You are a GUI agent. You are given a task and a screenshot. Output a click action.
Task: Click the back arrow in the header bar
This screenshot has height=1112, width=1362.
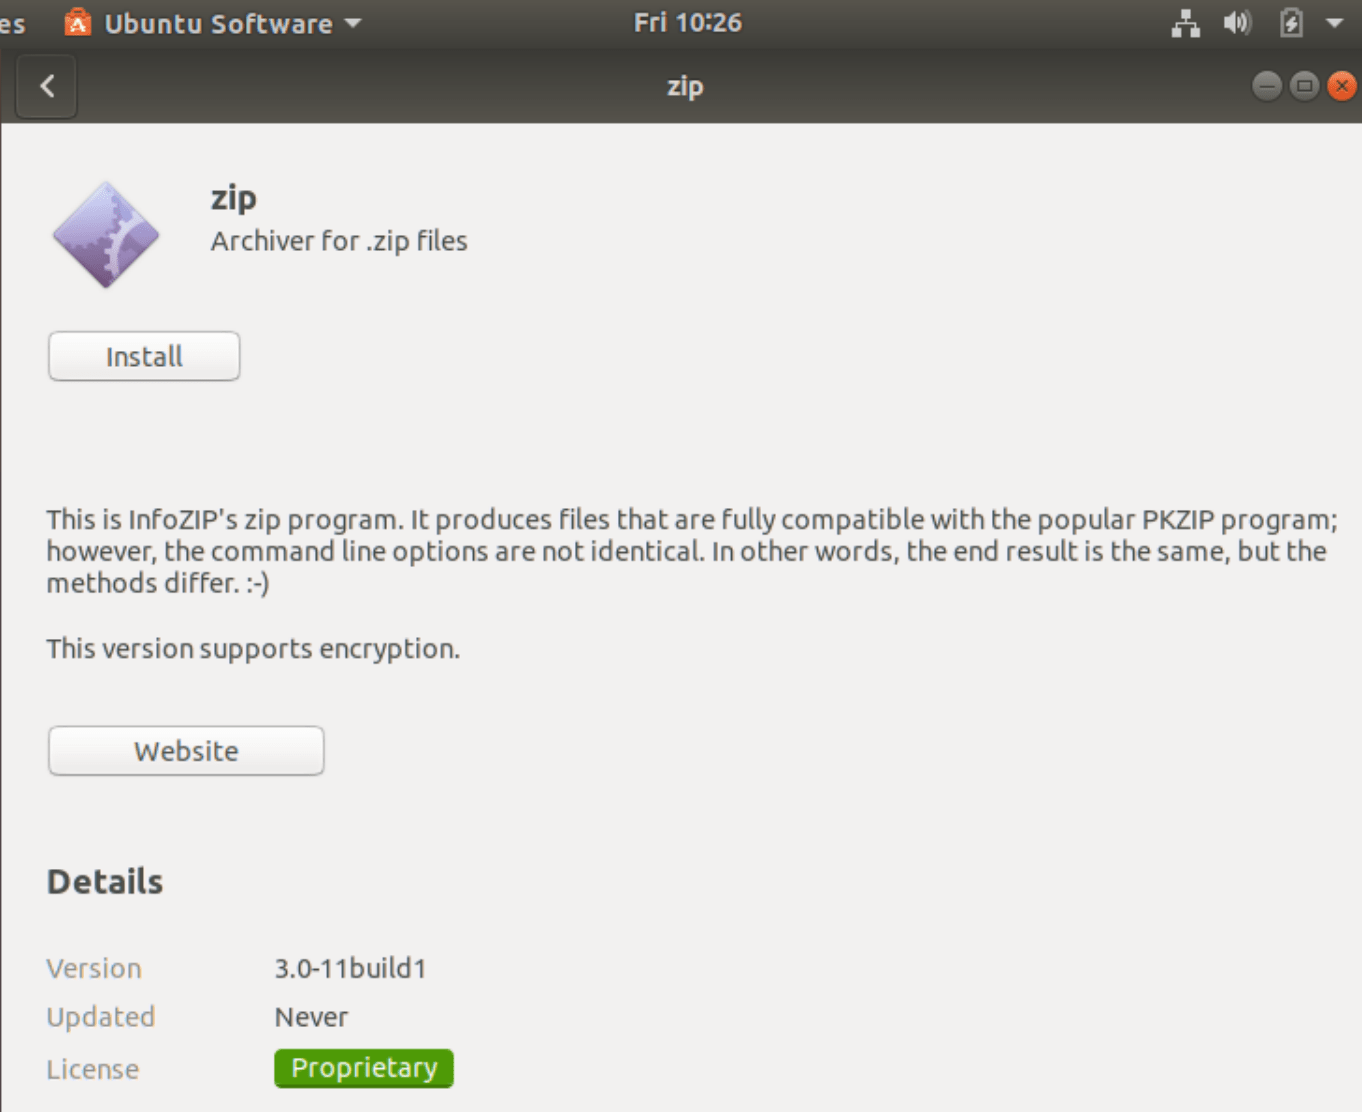[x=46, y=86]
